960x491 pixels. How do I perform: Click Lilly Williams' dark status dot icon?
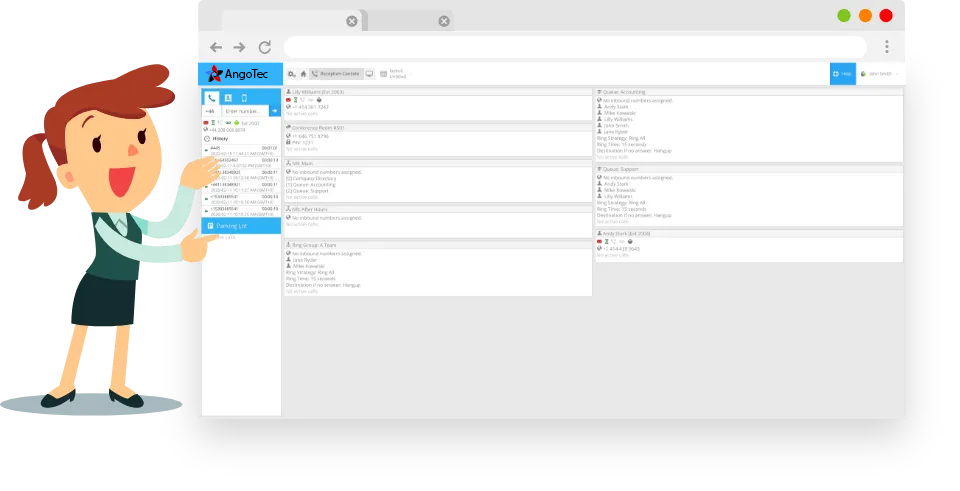pos(319,100)
